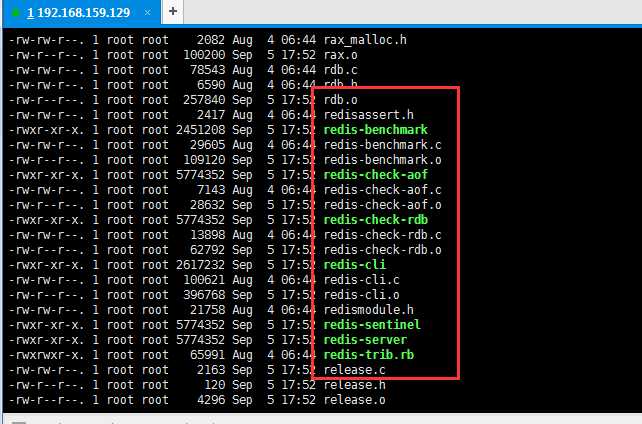Click file size 100200 of rax.o
This screenshot has width=642, height=424.
click(204, 55)
